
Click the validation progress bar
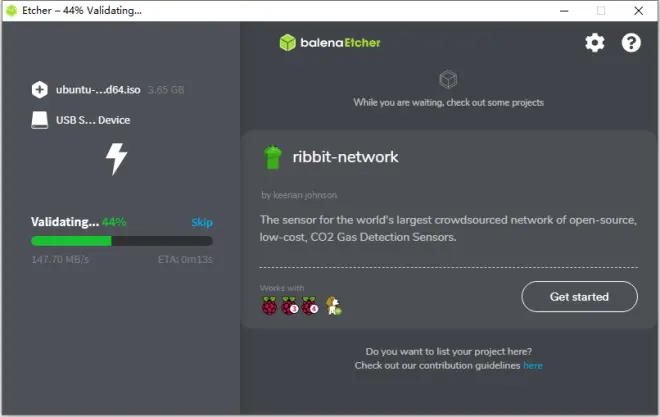click(x=122, y=241)
